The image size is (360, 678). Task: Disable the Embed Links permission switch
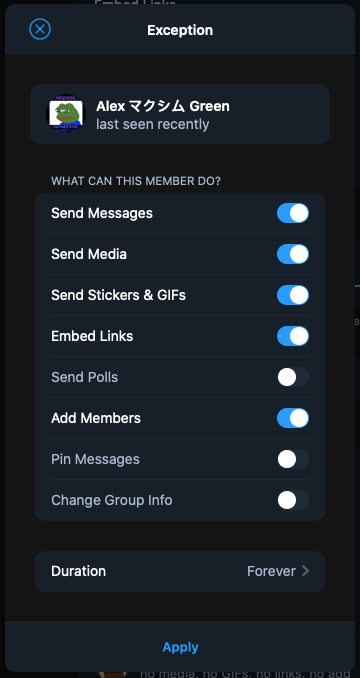[293, 336]
